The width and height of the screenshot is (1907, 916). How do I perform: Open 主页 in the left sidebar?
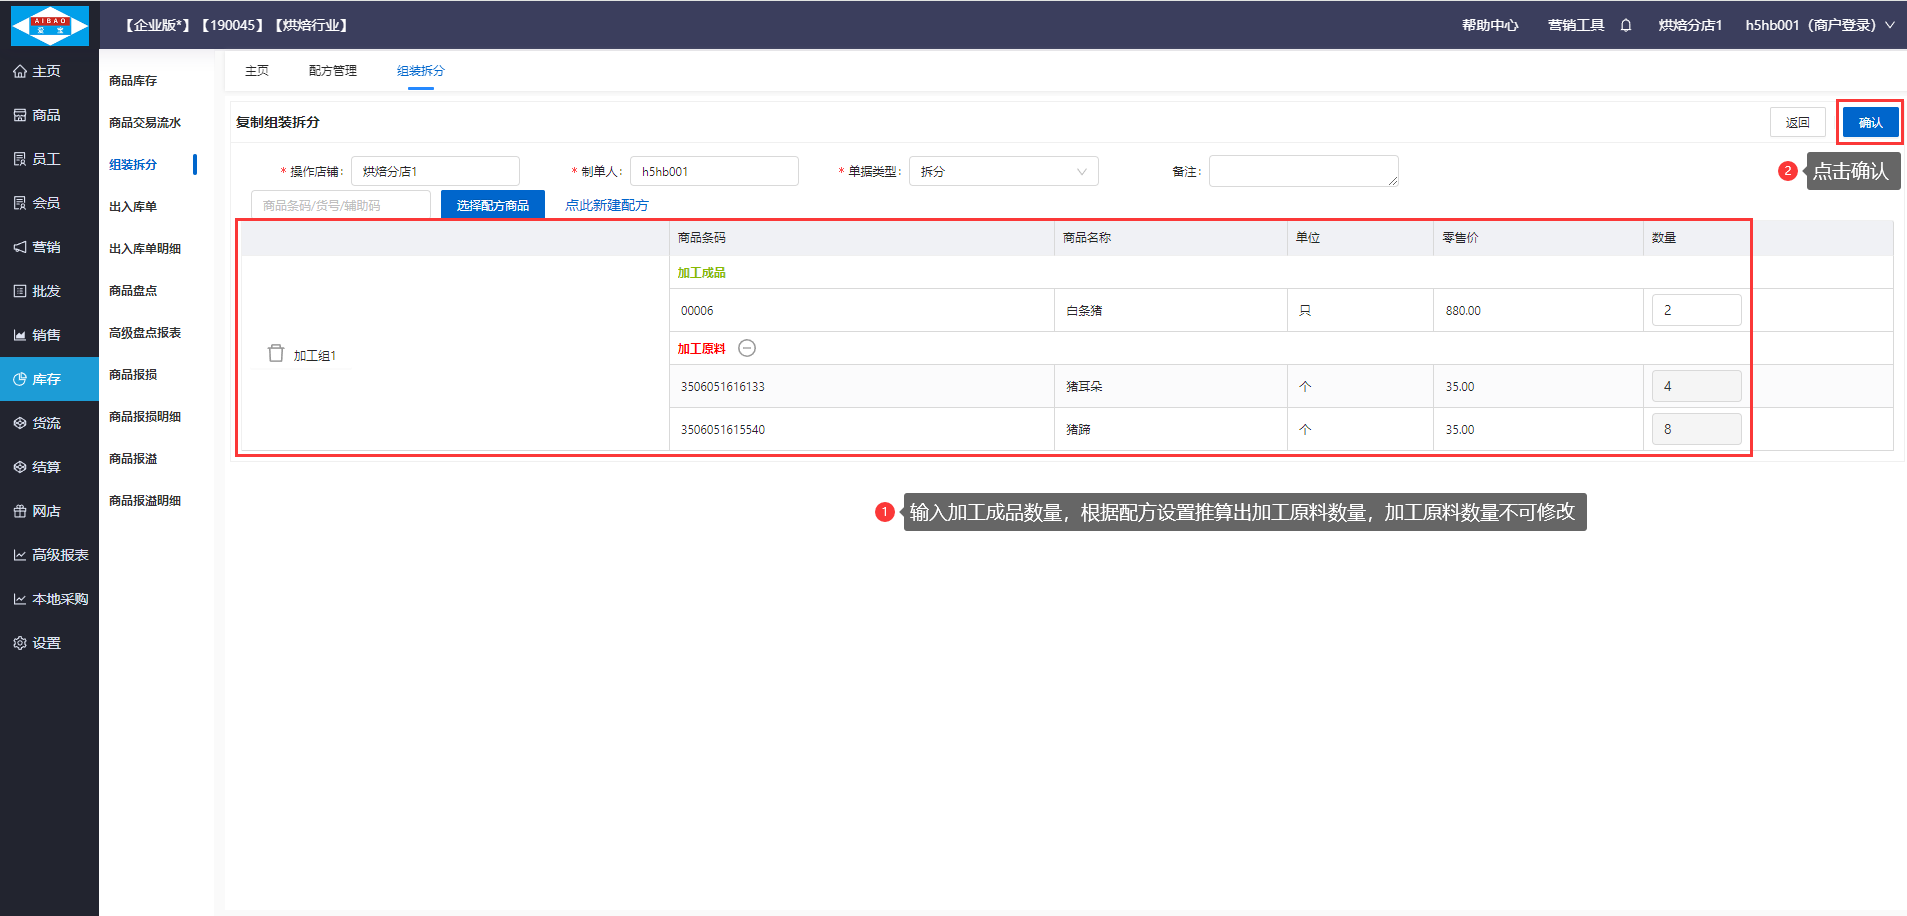46,71
